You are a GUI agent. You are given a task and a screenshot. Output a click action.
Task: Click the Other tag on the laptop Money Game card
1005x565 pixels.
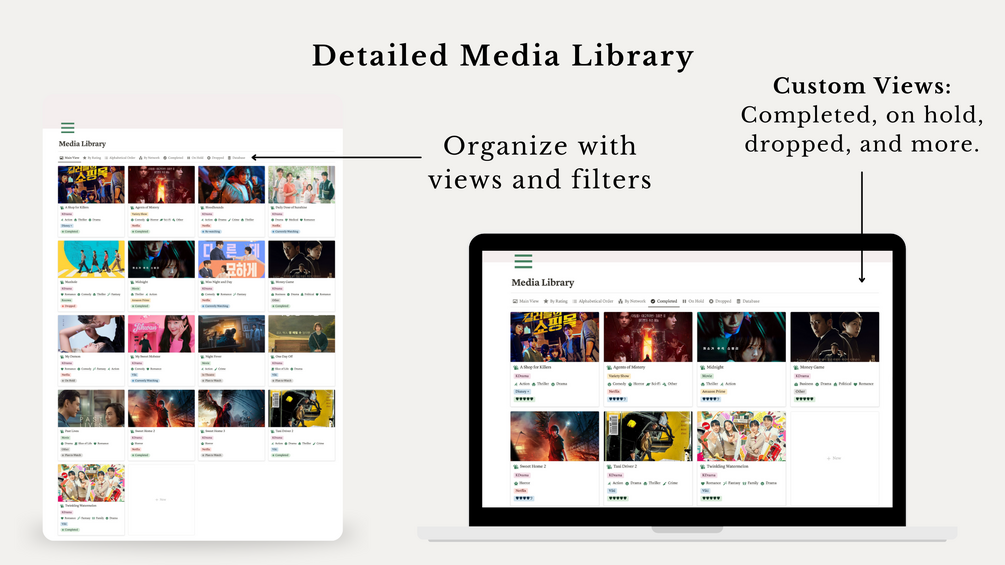click(x=800, y=391)
